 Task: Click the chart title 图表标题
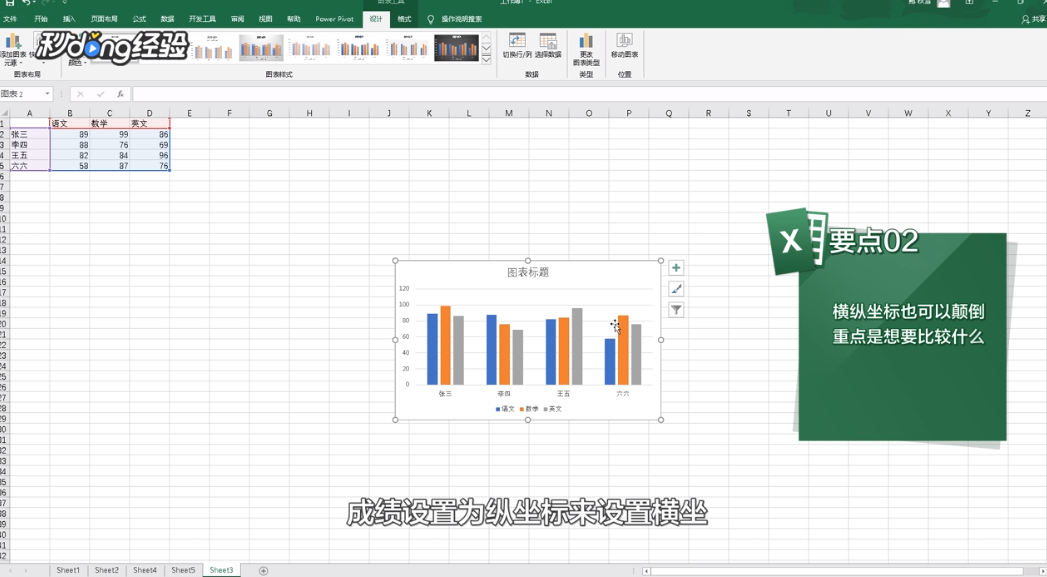[x=528, y=272]
